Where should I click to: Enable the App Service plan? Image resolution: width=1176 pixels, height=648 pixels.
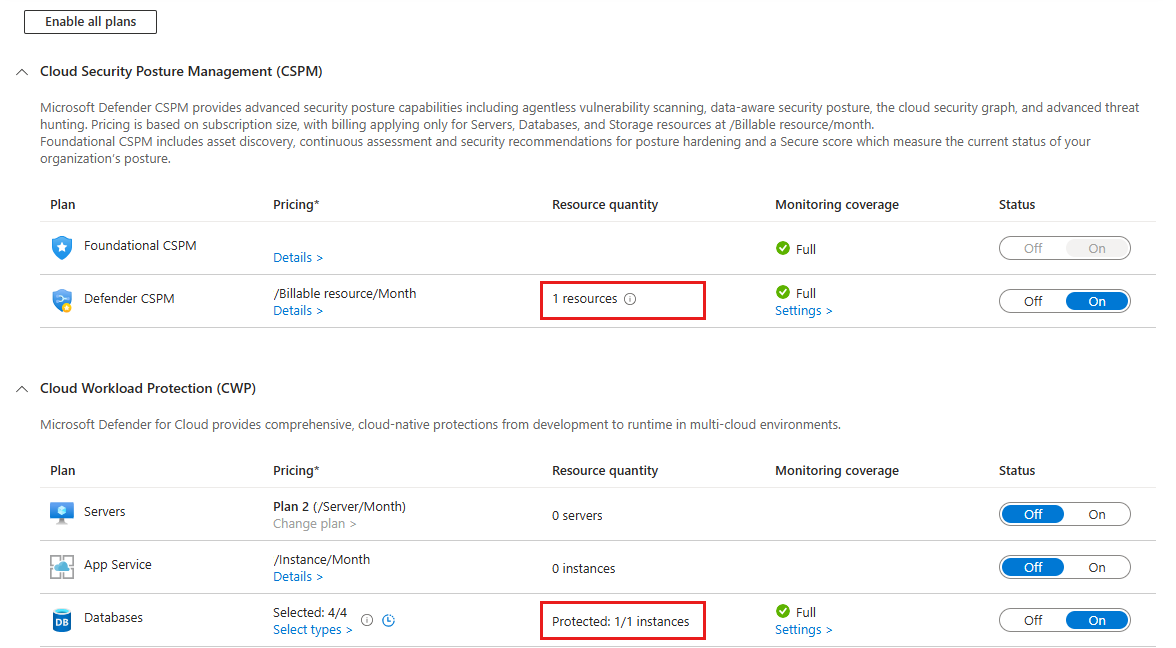click(1096, 568)
